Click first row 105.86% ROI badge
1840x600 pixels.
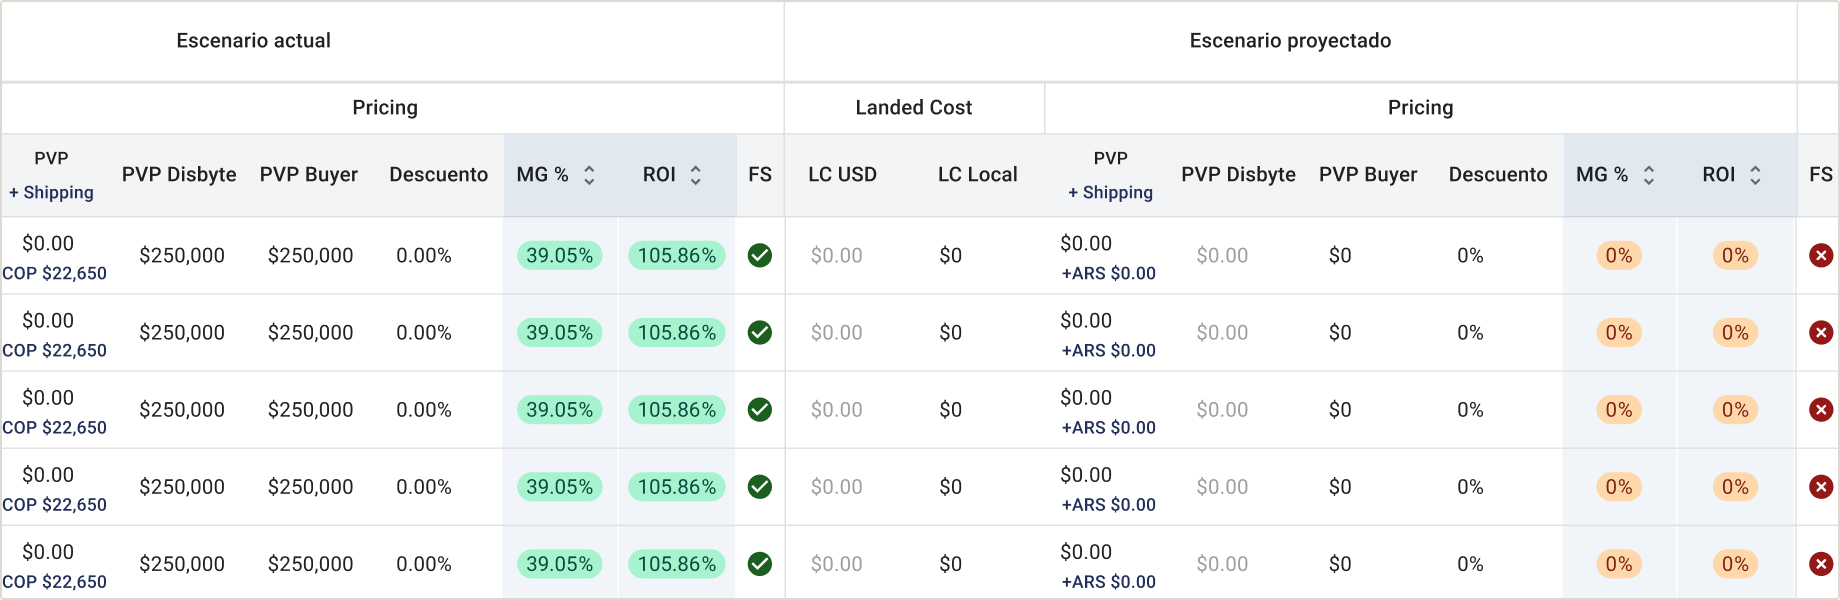click(677, 255)
